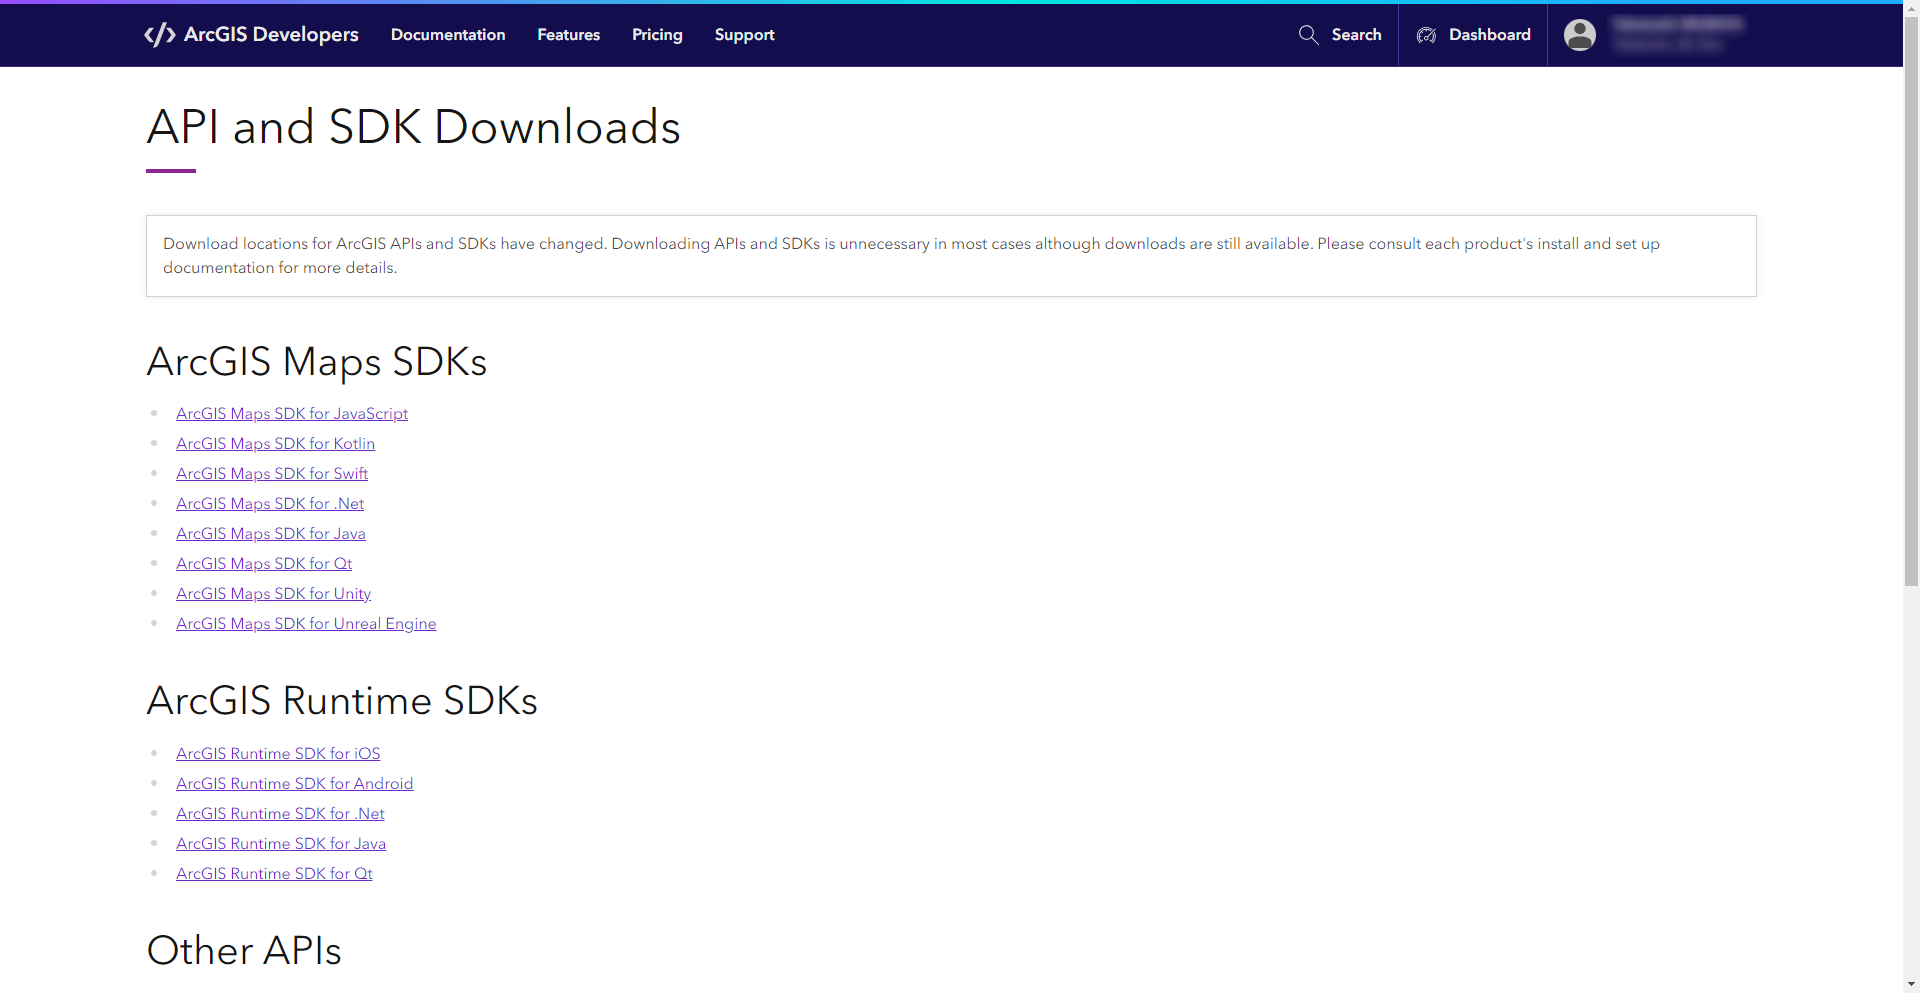Open ArcGIS Maps SDK for JavaScript link
Screen dimensions: 1920x993
(x=292, y=414)
